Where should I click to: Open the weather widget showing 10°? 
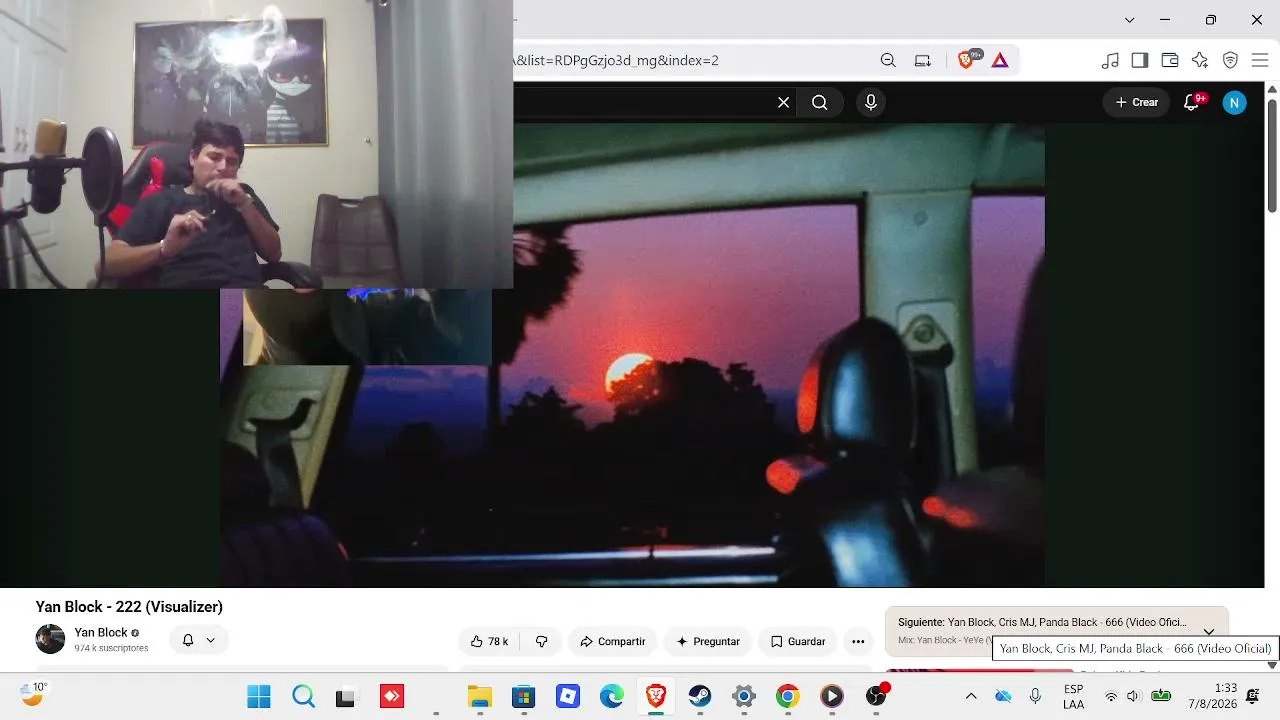(33, 694)
